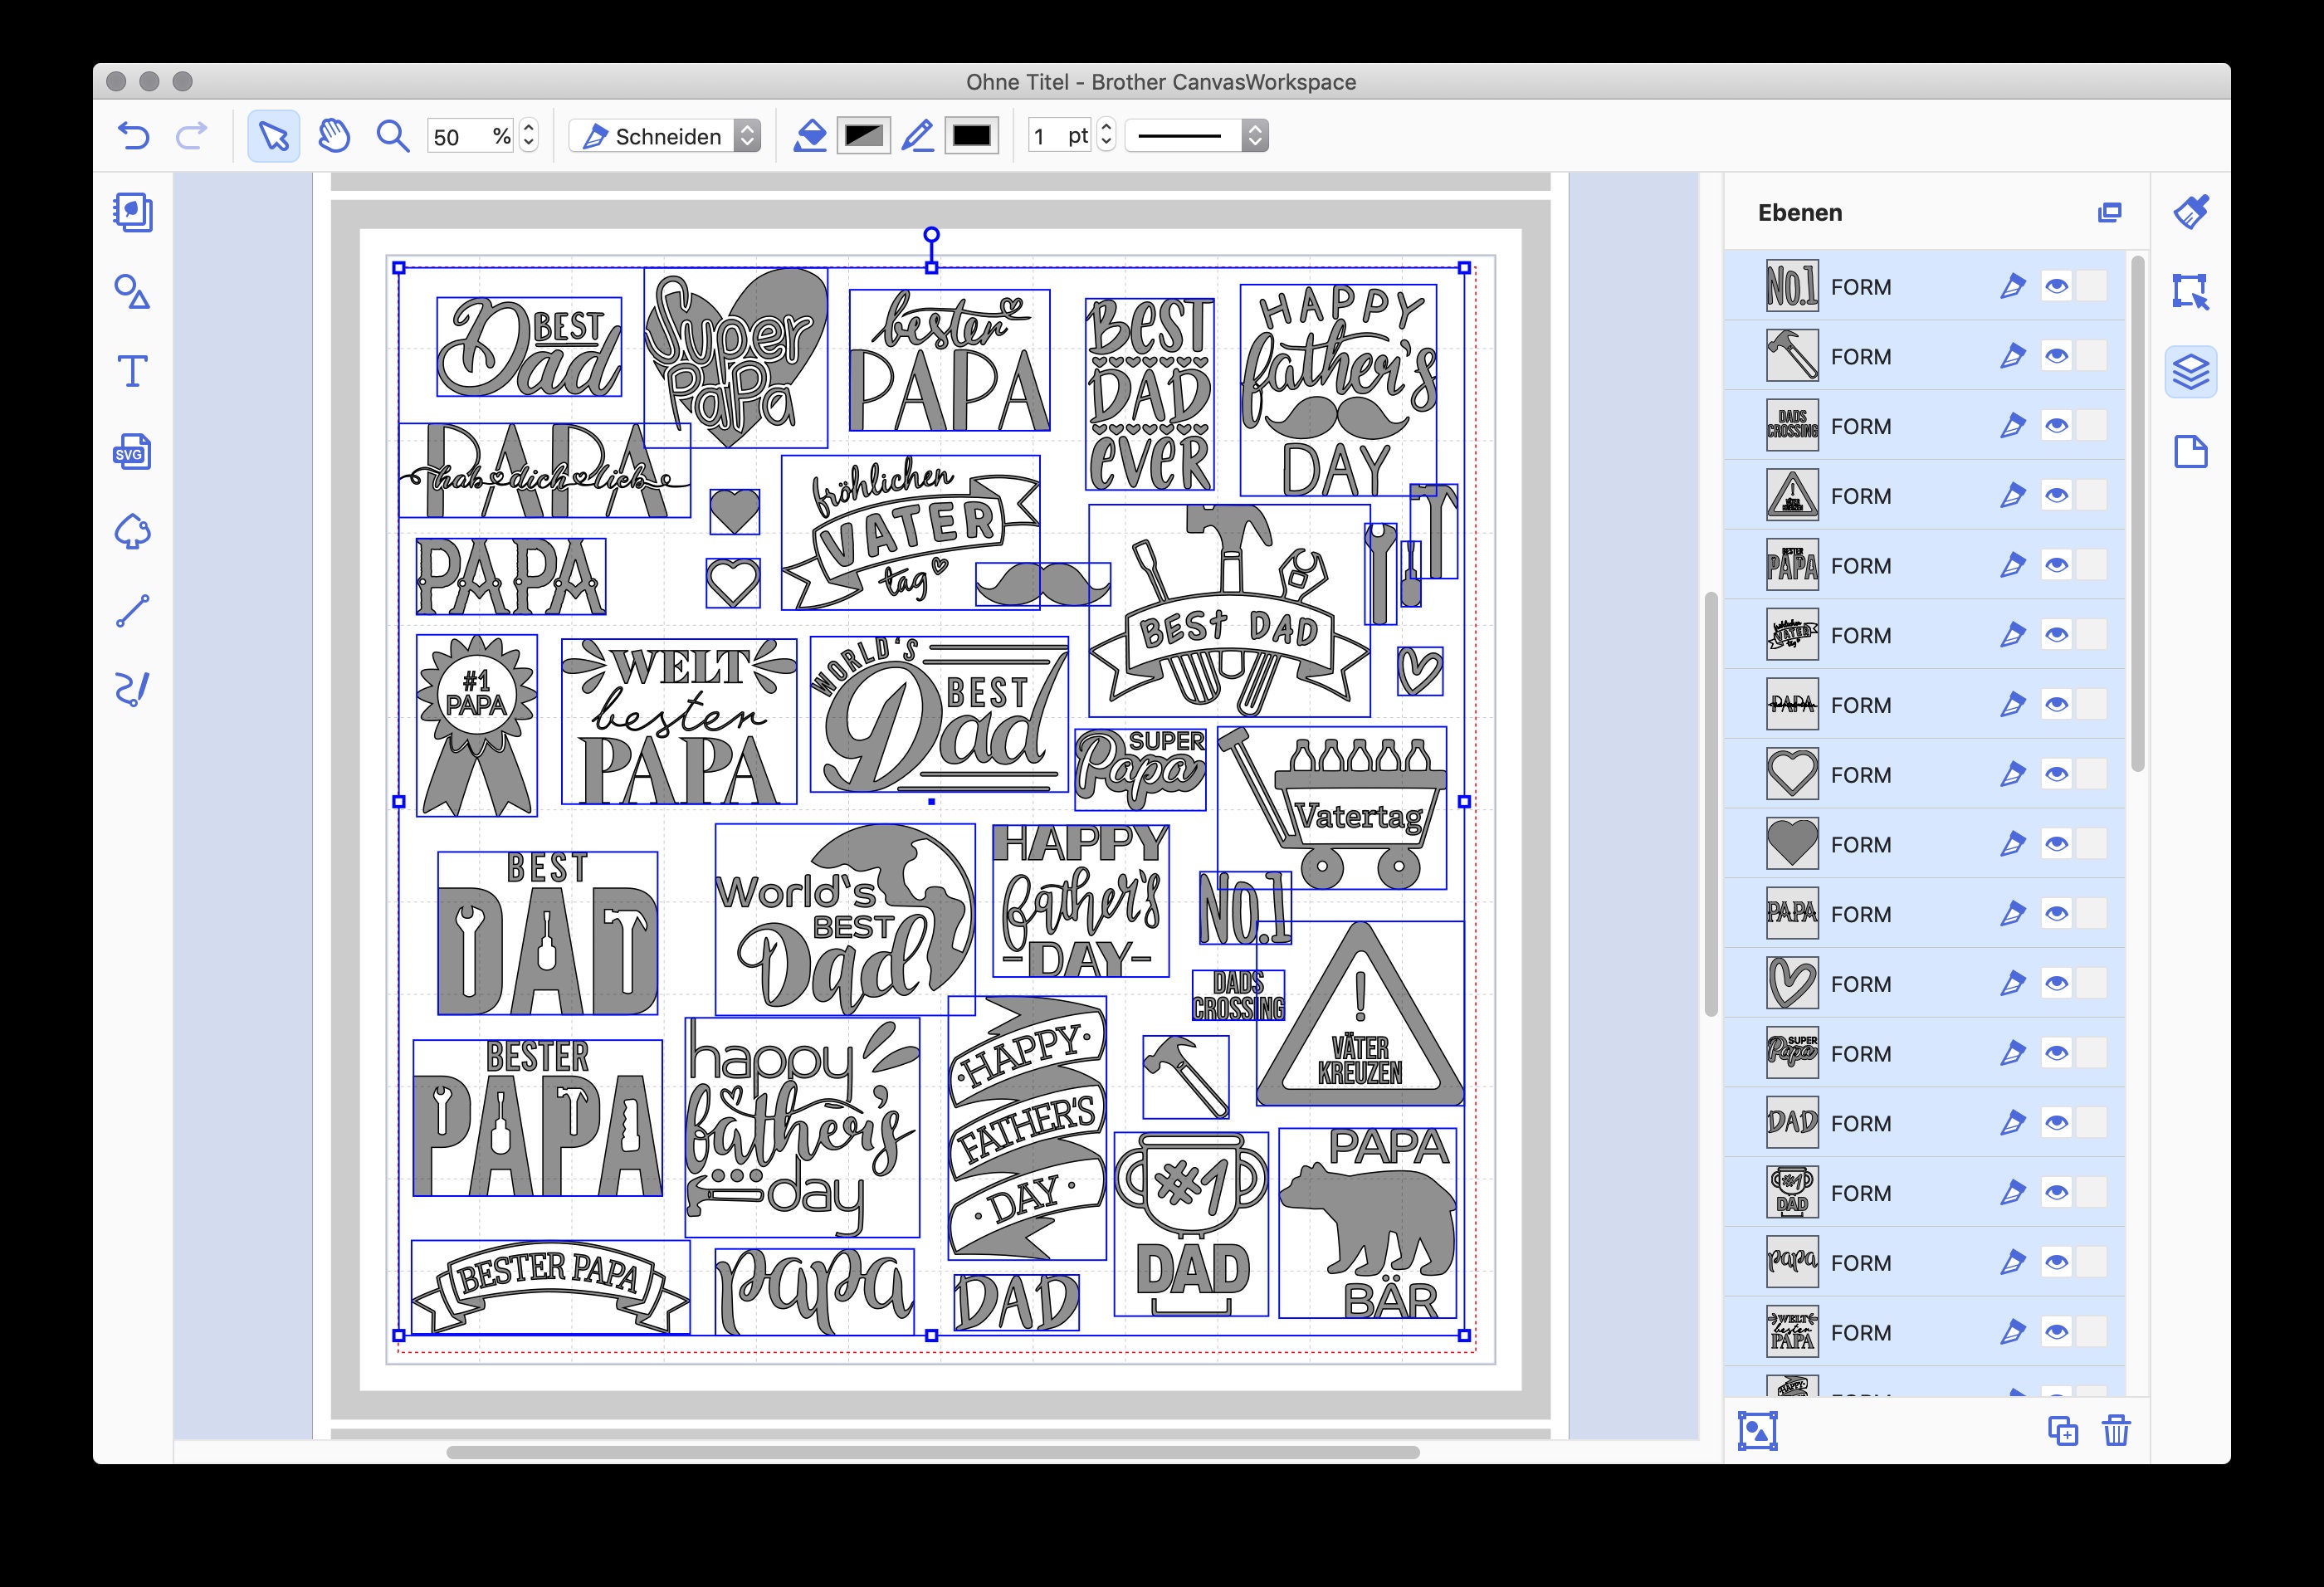Open the SVG import tool

131,452
